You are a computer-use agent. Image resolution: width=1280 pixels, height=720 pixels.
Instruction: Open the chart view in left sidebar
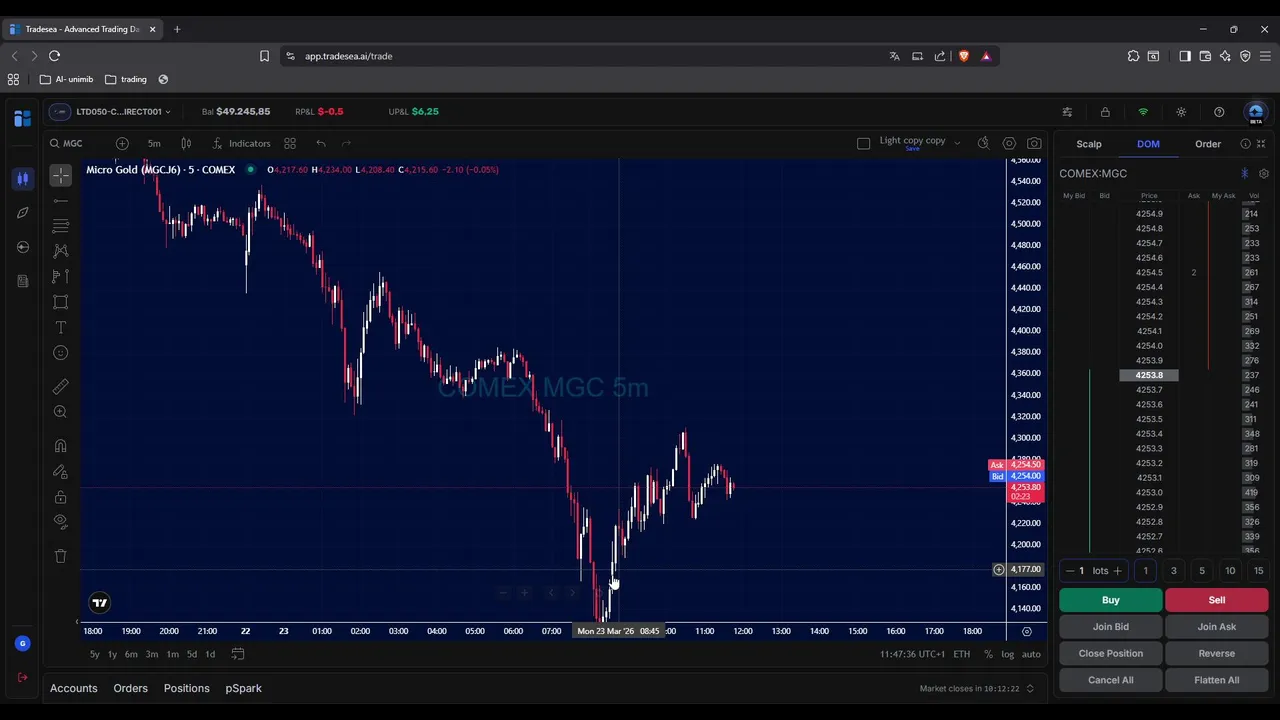(x=22, y=179)
